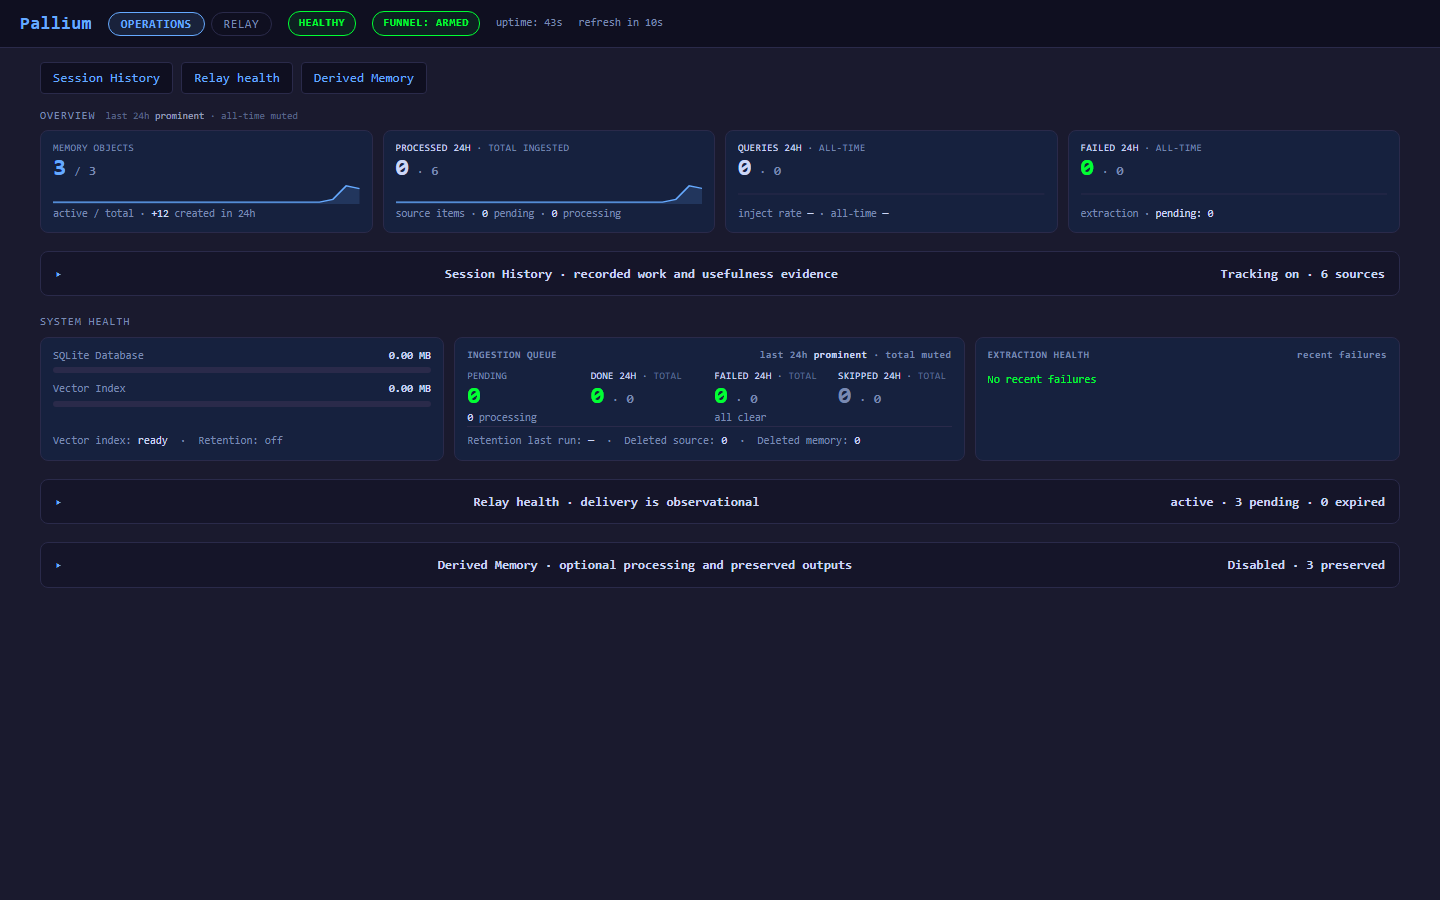This screenshot has height=900, width=1440.
Task: Click the 'Deleted source: 0' value
Action: point(676,441)
